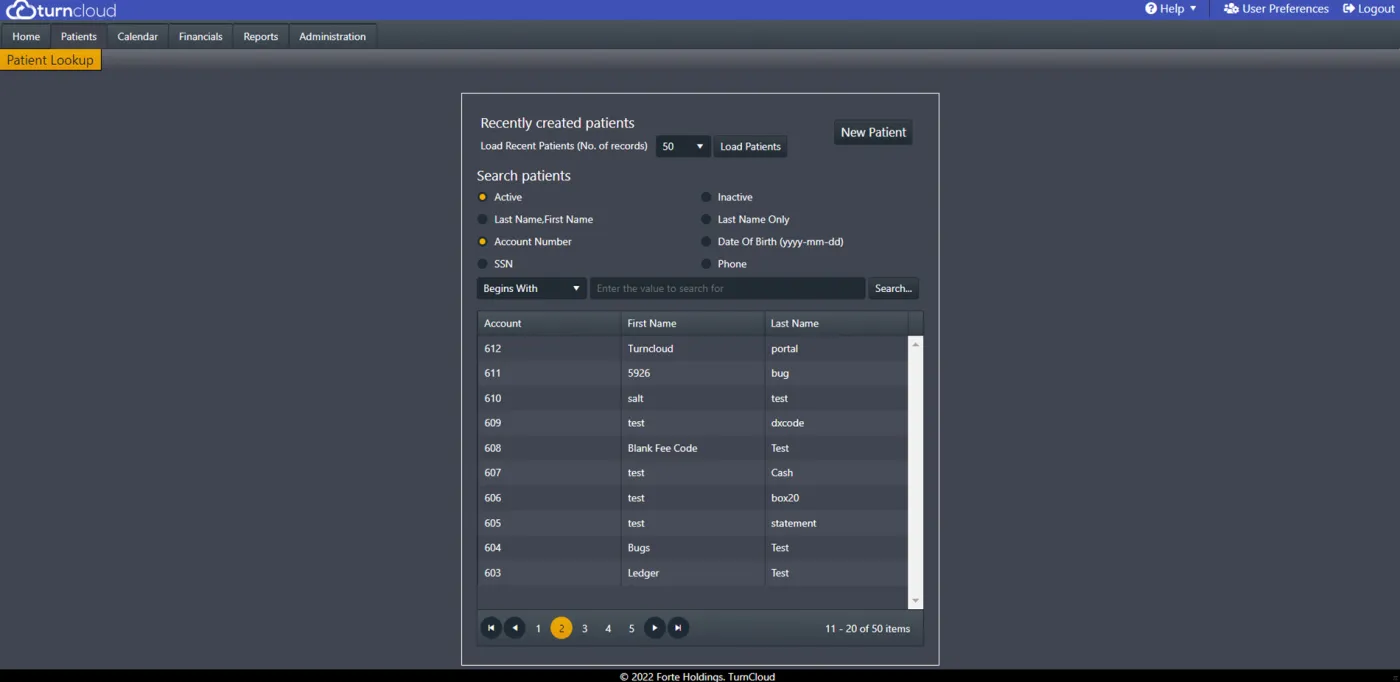Select patient row Blank Fee Code
Screen dimensions: 1400x682
click(x=692, y=448)
